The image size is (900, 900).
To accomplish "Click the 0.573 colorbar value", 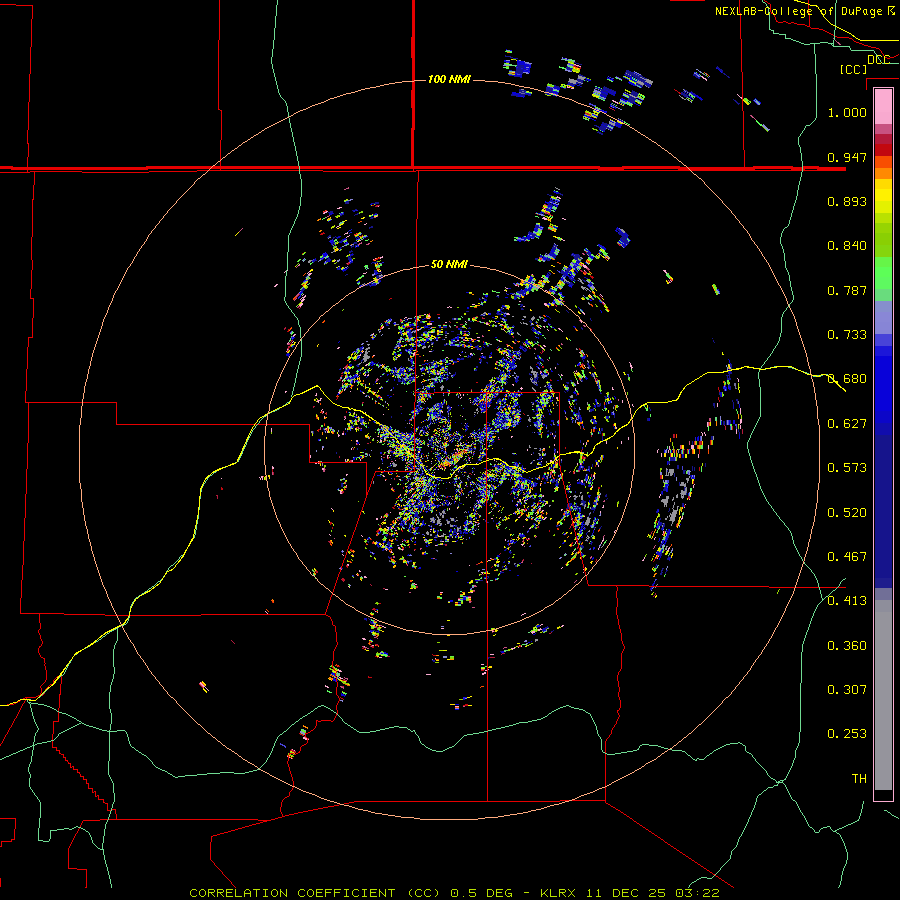I will click(x=847, y=468).
